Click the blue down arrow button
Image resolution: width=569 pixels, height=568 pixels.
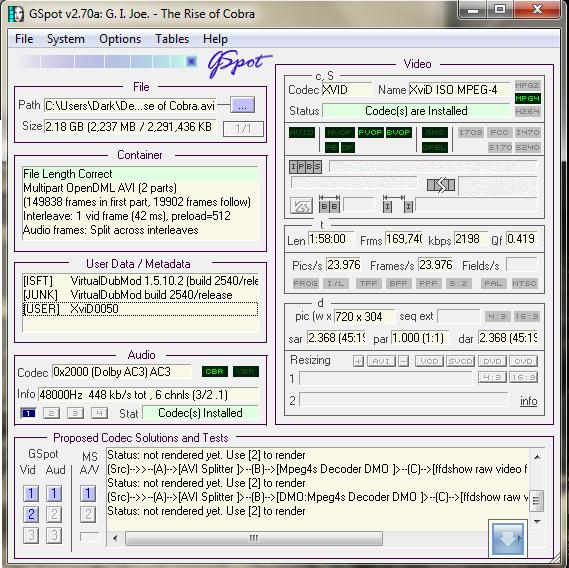point(508,539)
